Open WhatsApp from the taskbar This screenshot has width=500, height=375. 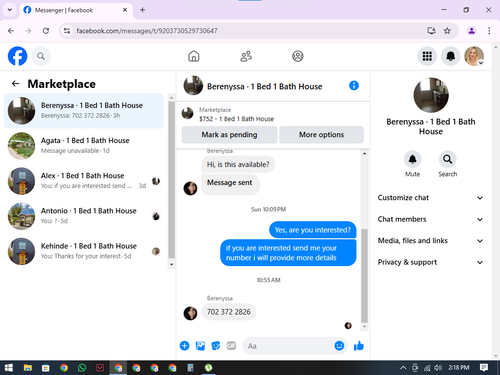(x=82, y=368)
